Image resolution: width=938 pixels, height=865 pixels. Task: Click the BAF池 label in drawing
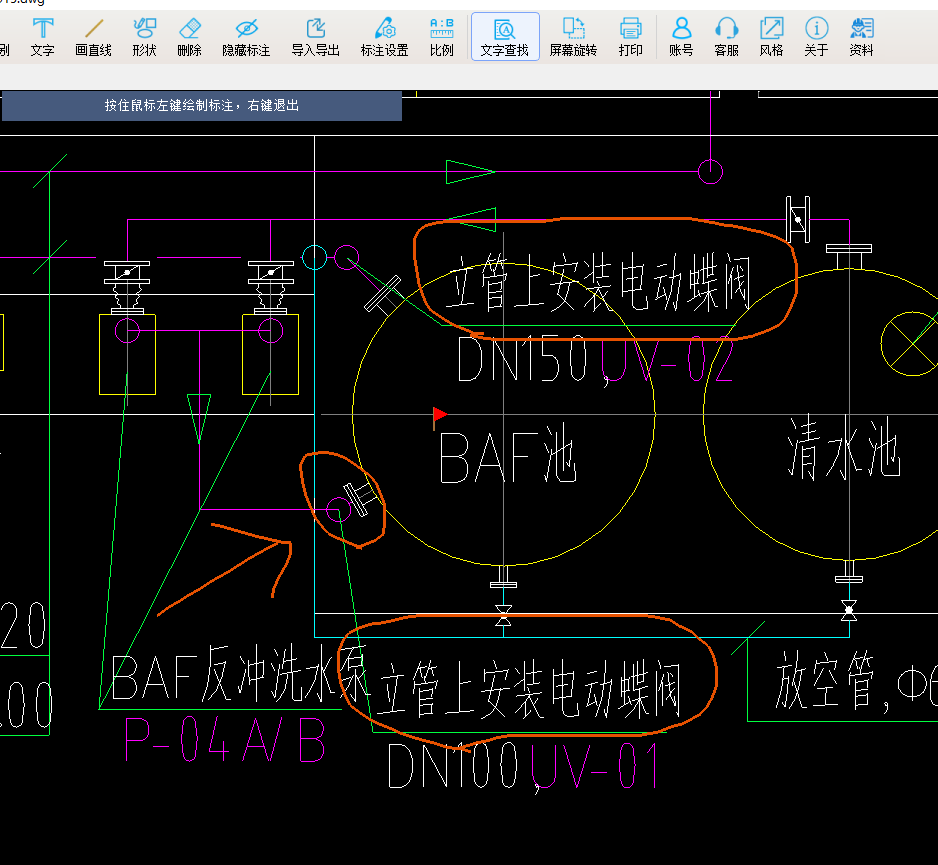[x=507, y=456]
